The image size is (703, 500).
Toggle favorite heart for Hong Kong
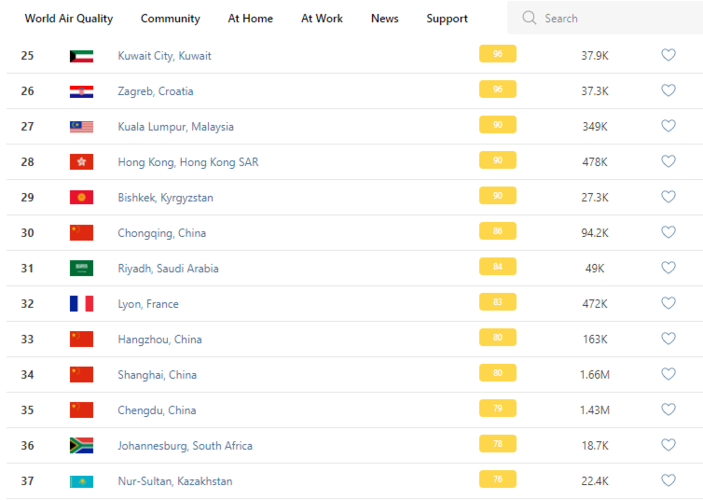(x=668, y=162)
